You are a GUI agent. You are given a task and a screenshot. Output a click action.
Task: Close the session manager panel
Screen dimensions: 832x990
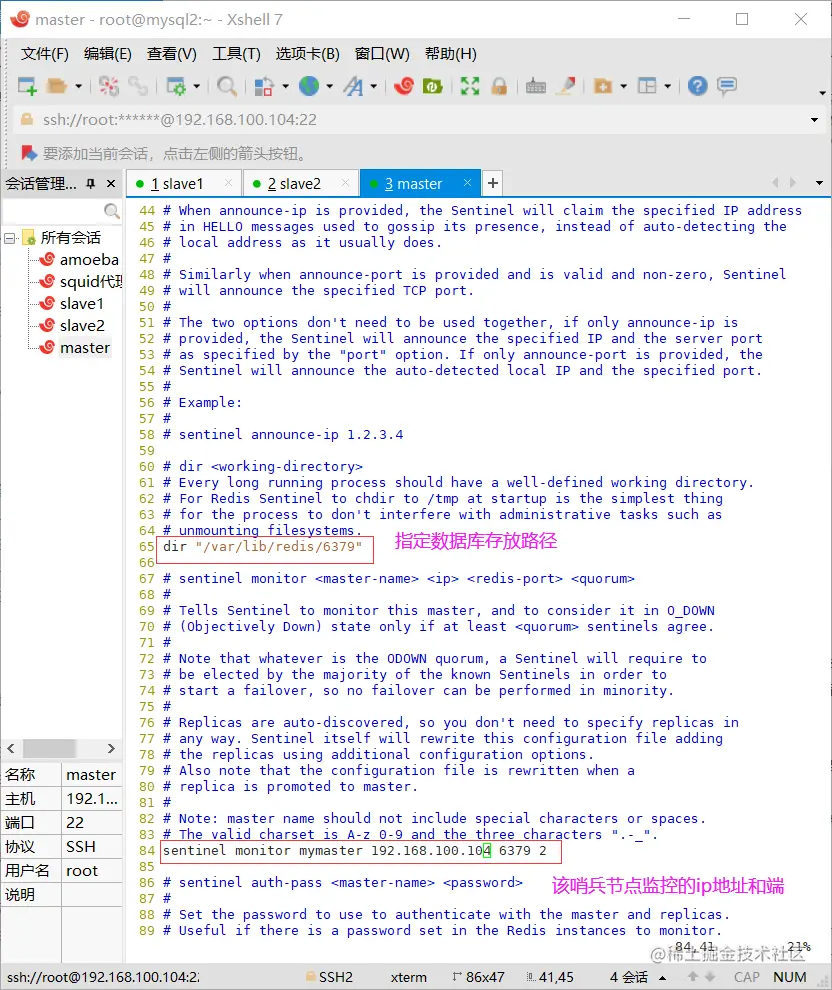[x=111, y=184]
